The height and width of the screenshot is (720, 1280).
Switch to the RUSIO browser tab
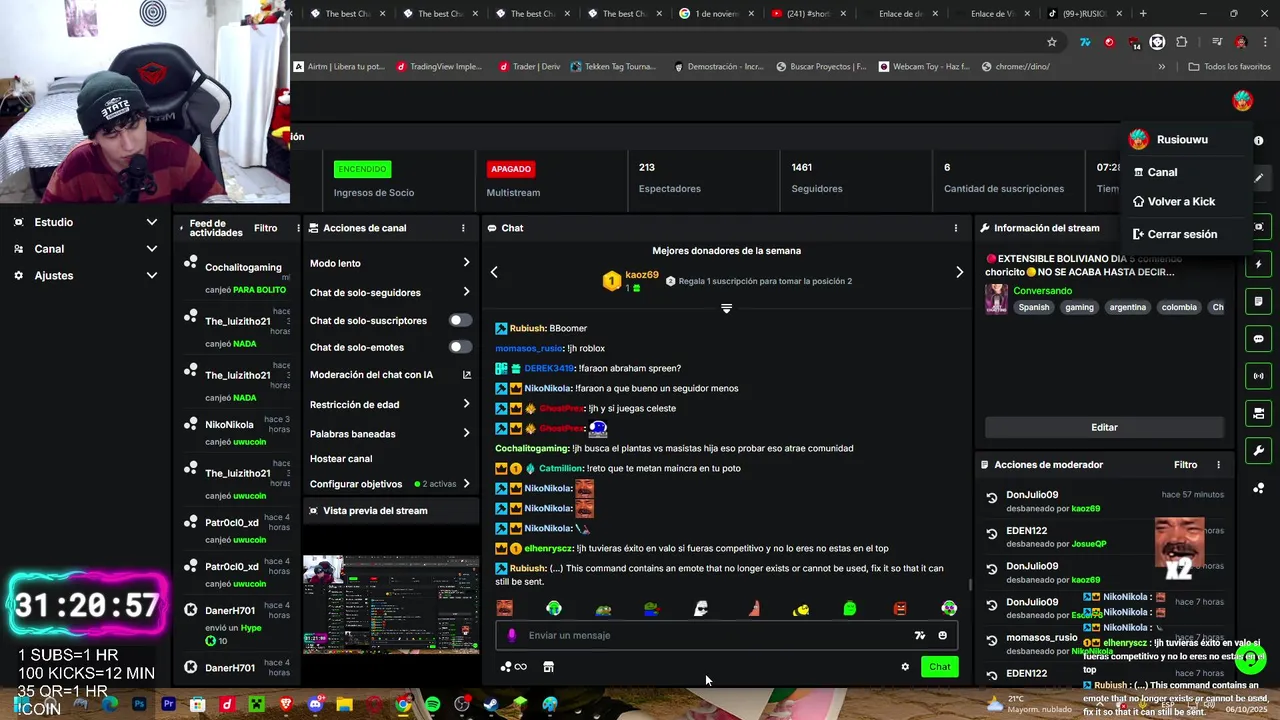[1085, 14]
